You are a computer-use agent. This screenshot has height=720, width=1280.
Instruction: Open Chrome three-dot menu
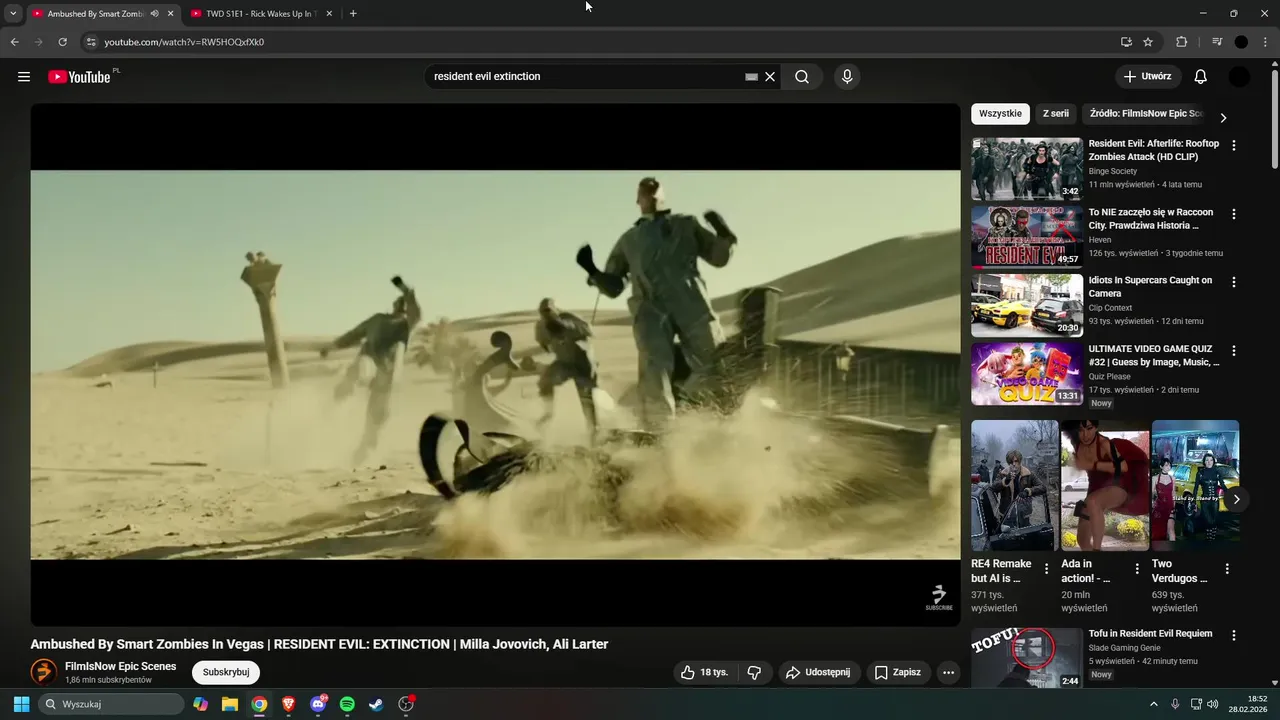1265,42
